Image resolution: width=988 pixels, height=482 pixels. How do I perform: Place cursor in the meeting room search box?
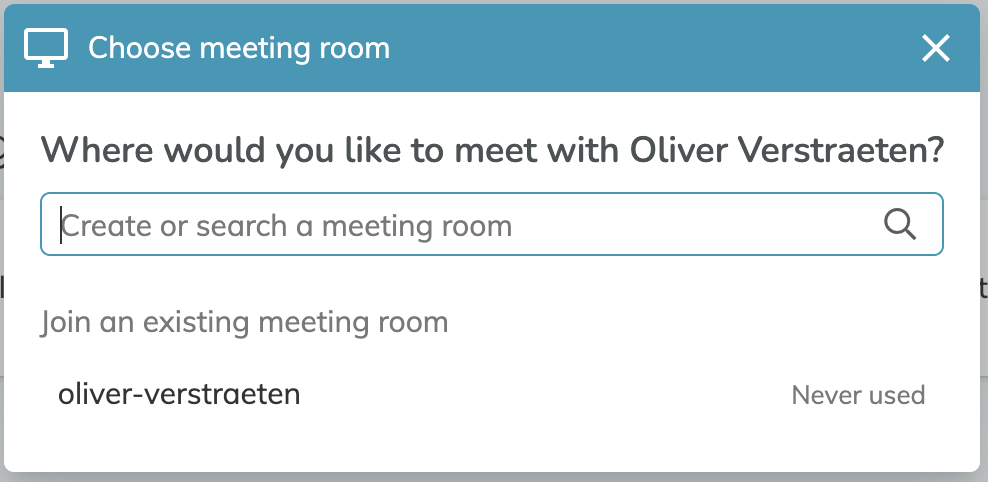coord(491,224)
